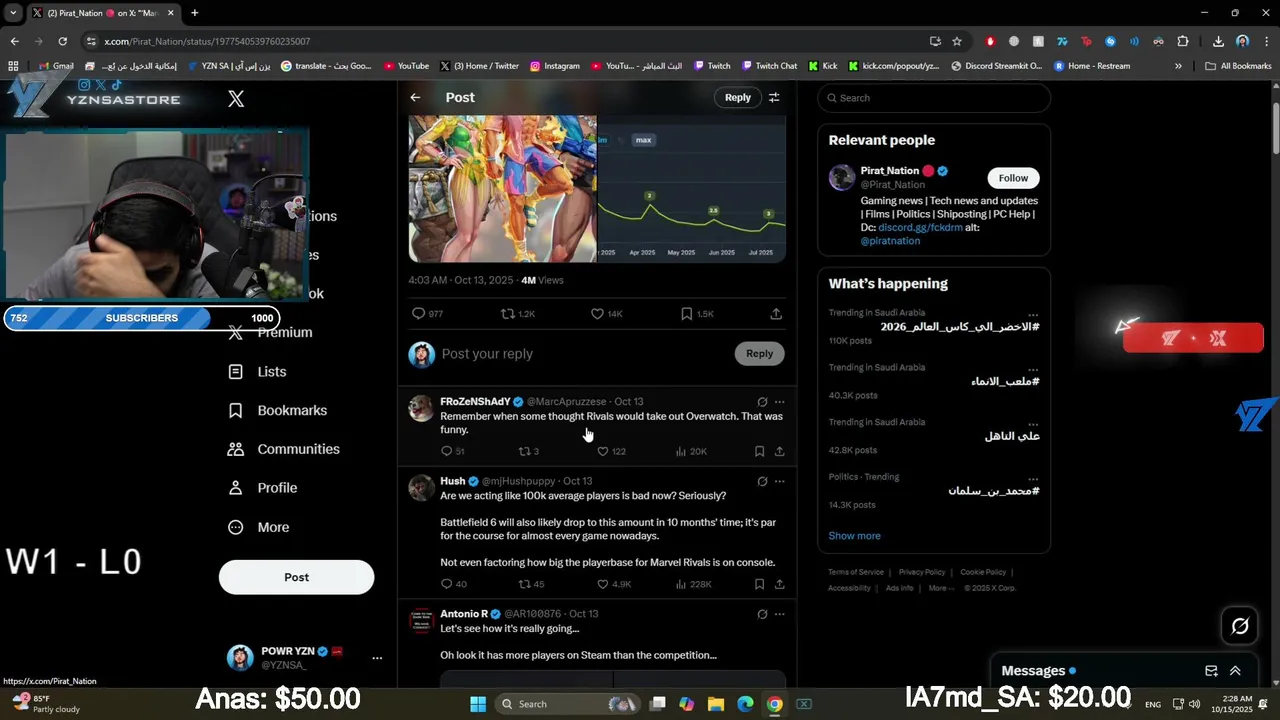Click Show more under What's happening
Viewport: 1280px width, 720px height.
[854, 536]
